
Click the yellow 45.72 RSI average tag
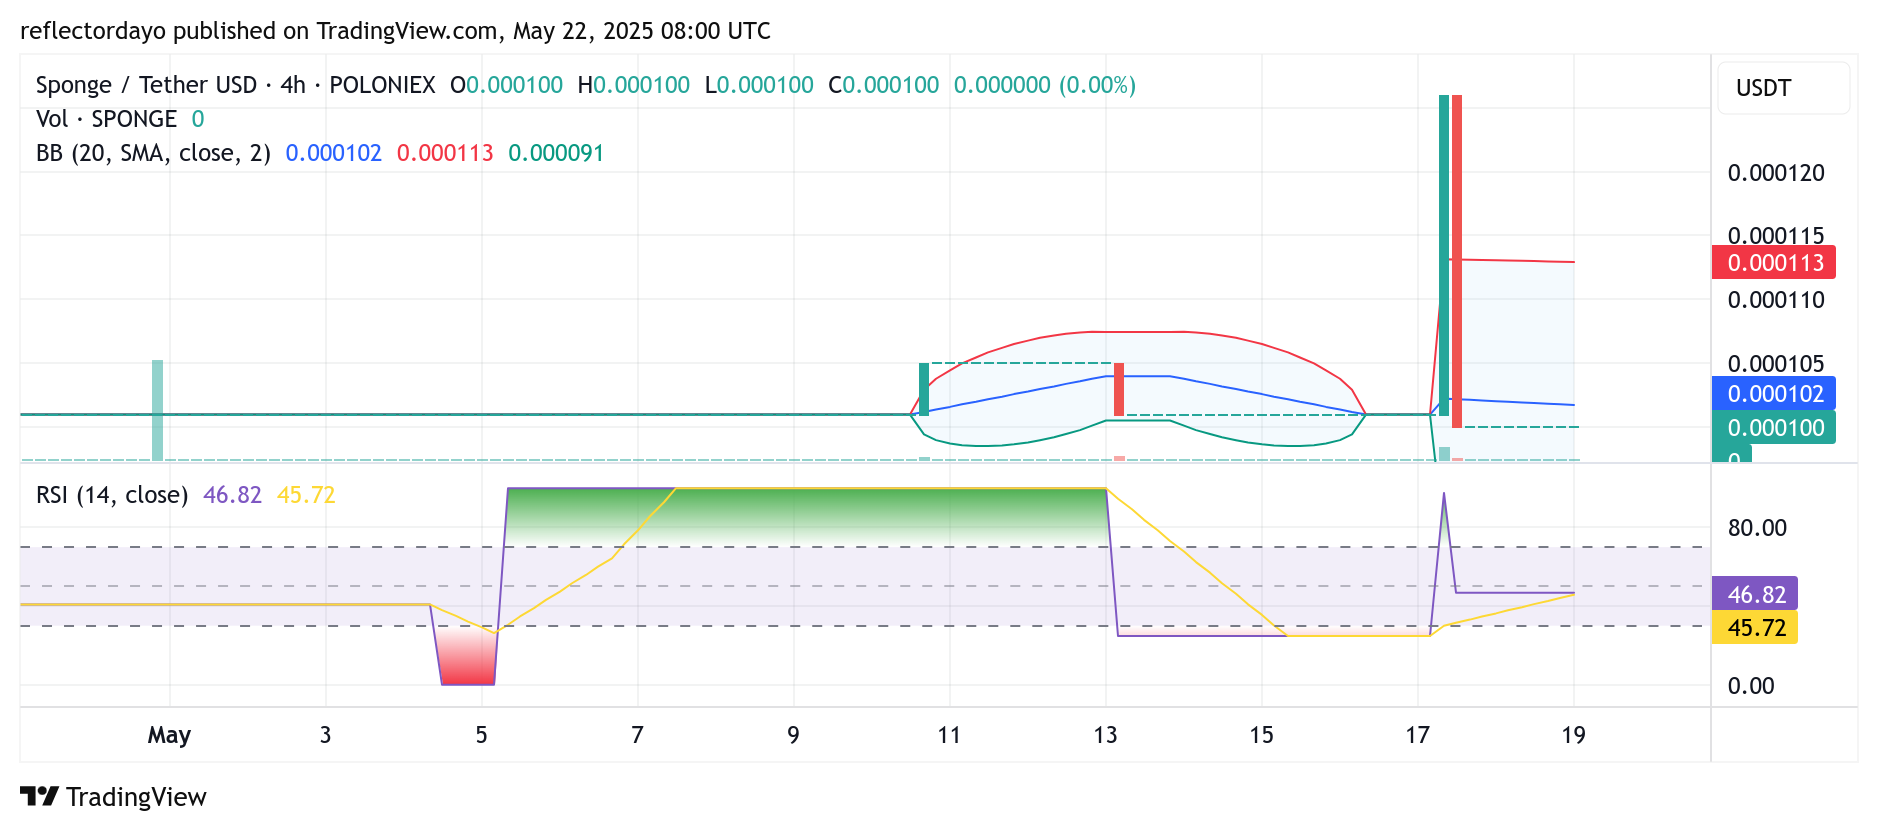1755,628
